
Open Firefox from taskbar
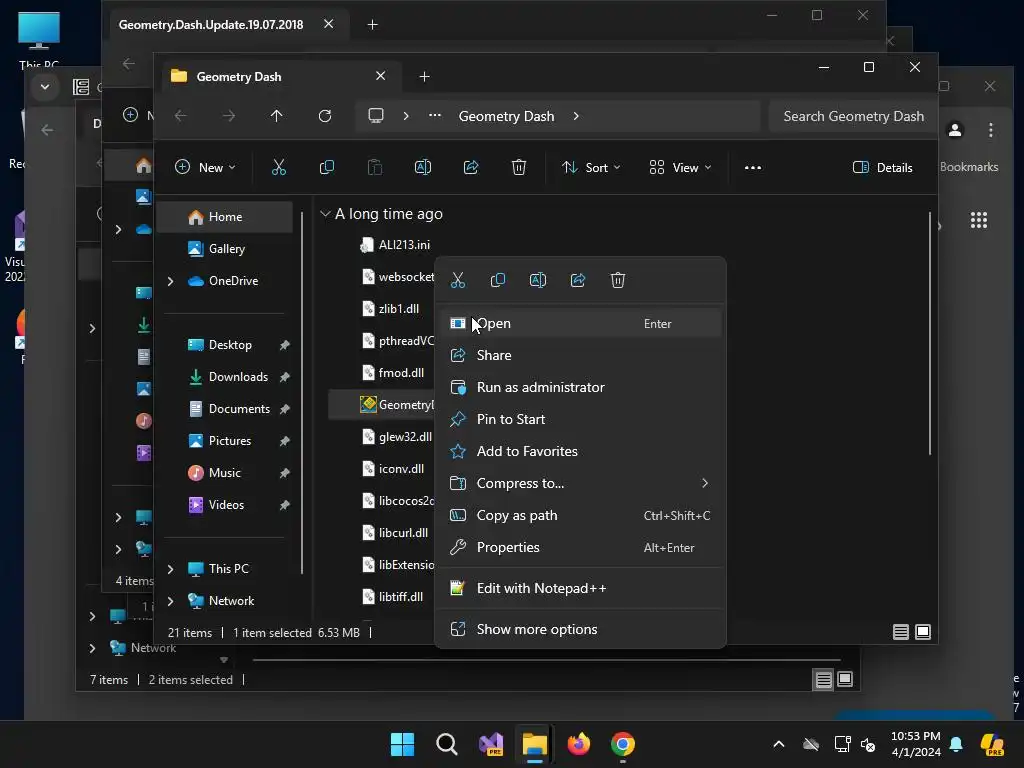click(x=579, y=744)
